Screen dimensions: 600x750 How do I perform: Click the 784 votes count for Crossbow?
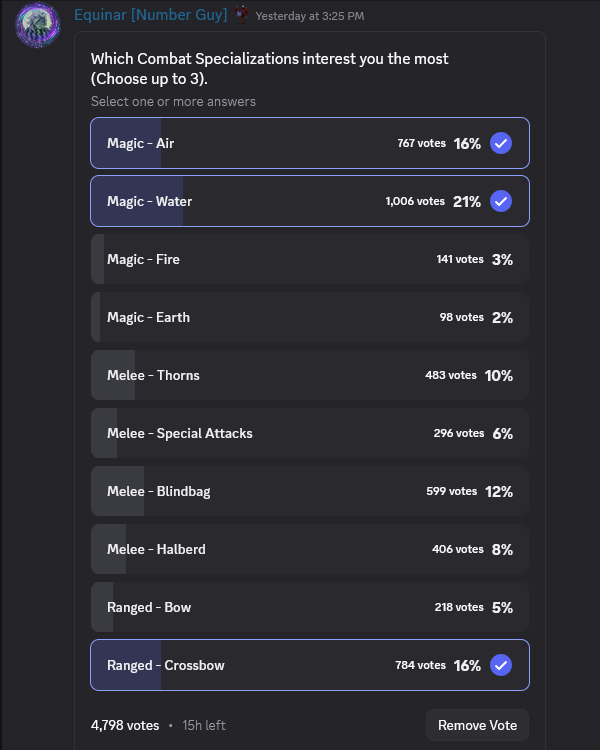point(420,665)
